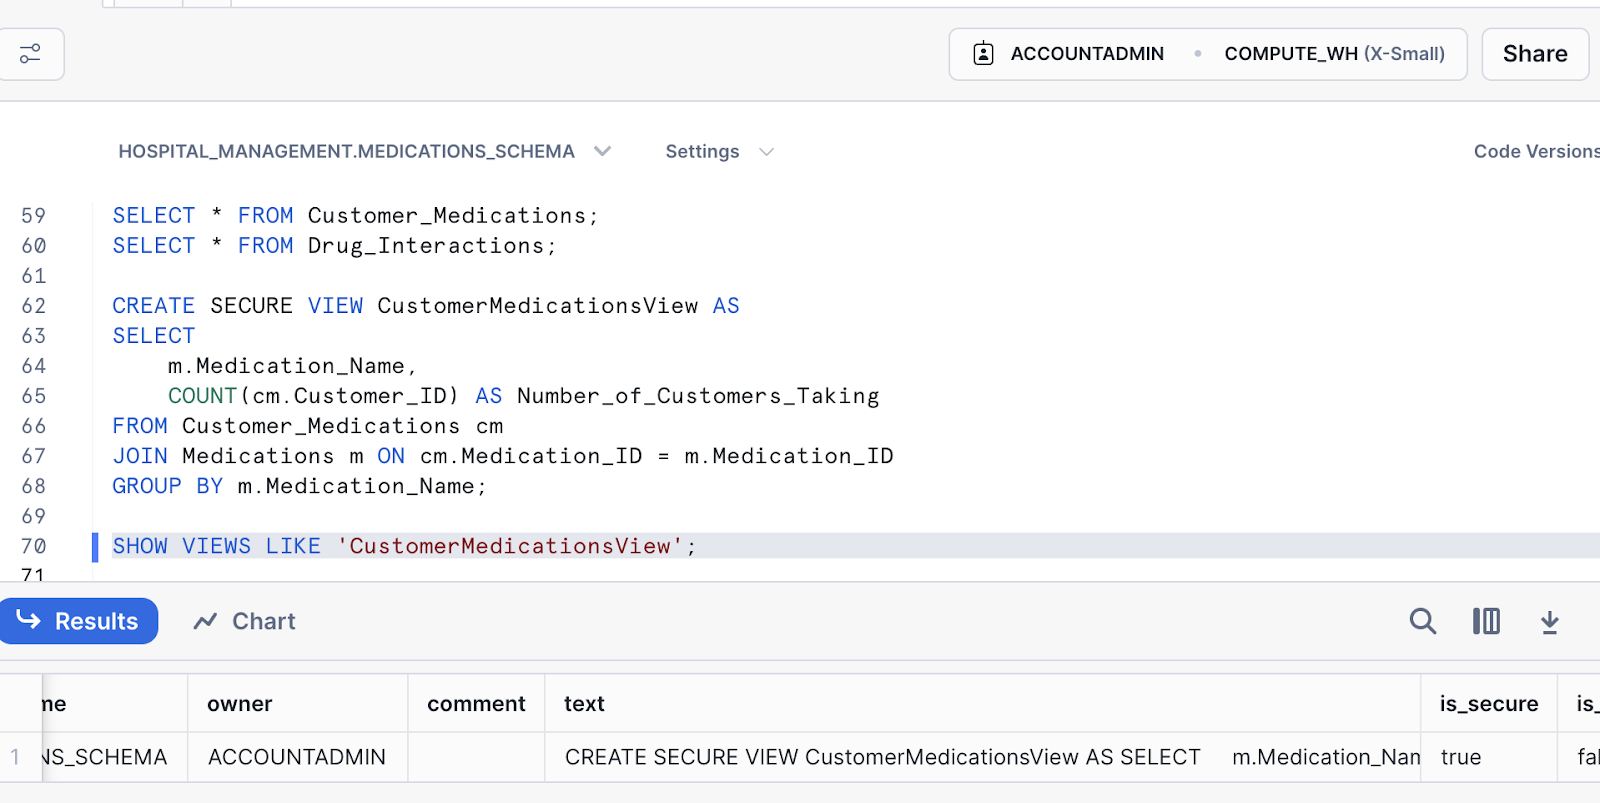
Task: Click the Share button
Action: tap(1535, 54)
